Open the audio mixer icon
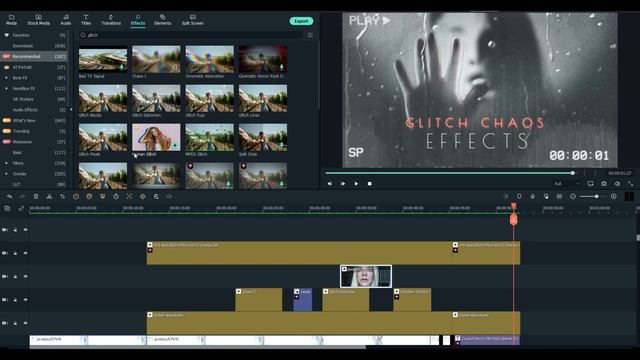Image resolution: width=640 pixels, height=360 pixels. tap(546, 197)
